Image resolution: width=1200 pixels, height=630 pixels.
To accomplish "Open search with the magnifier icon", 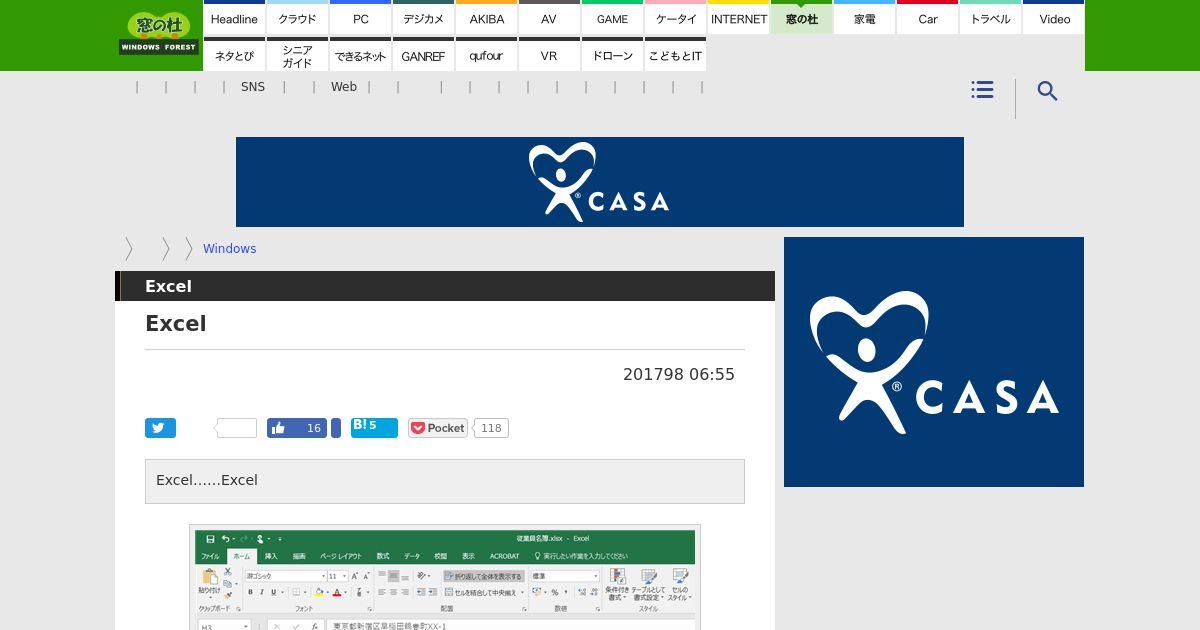I will (1047, 91).
